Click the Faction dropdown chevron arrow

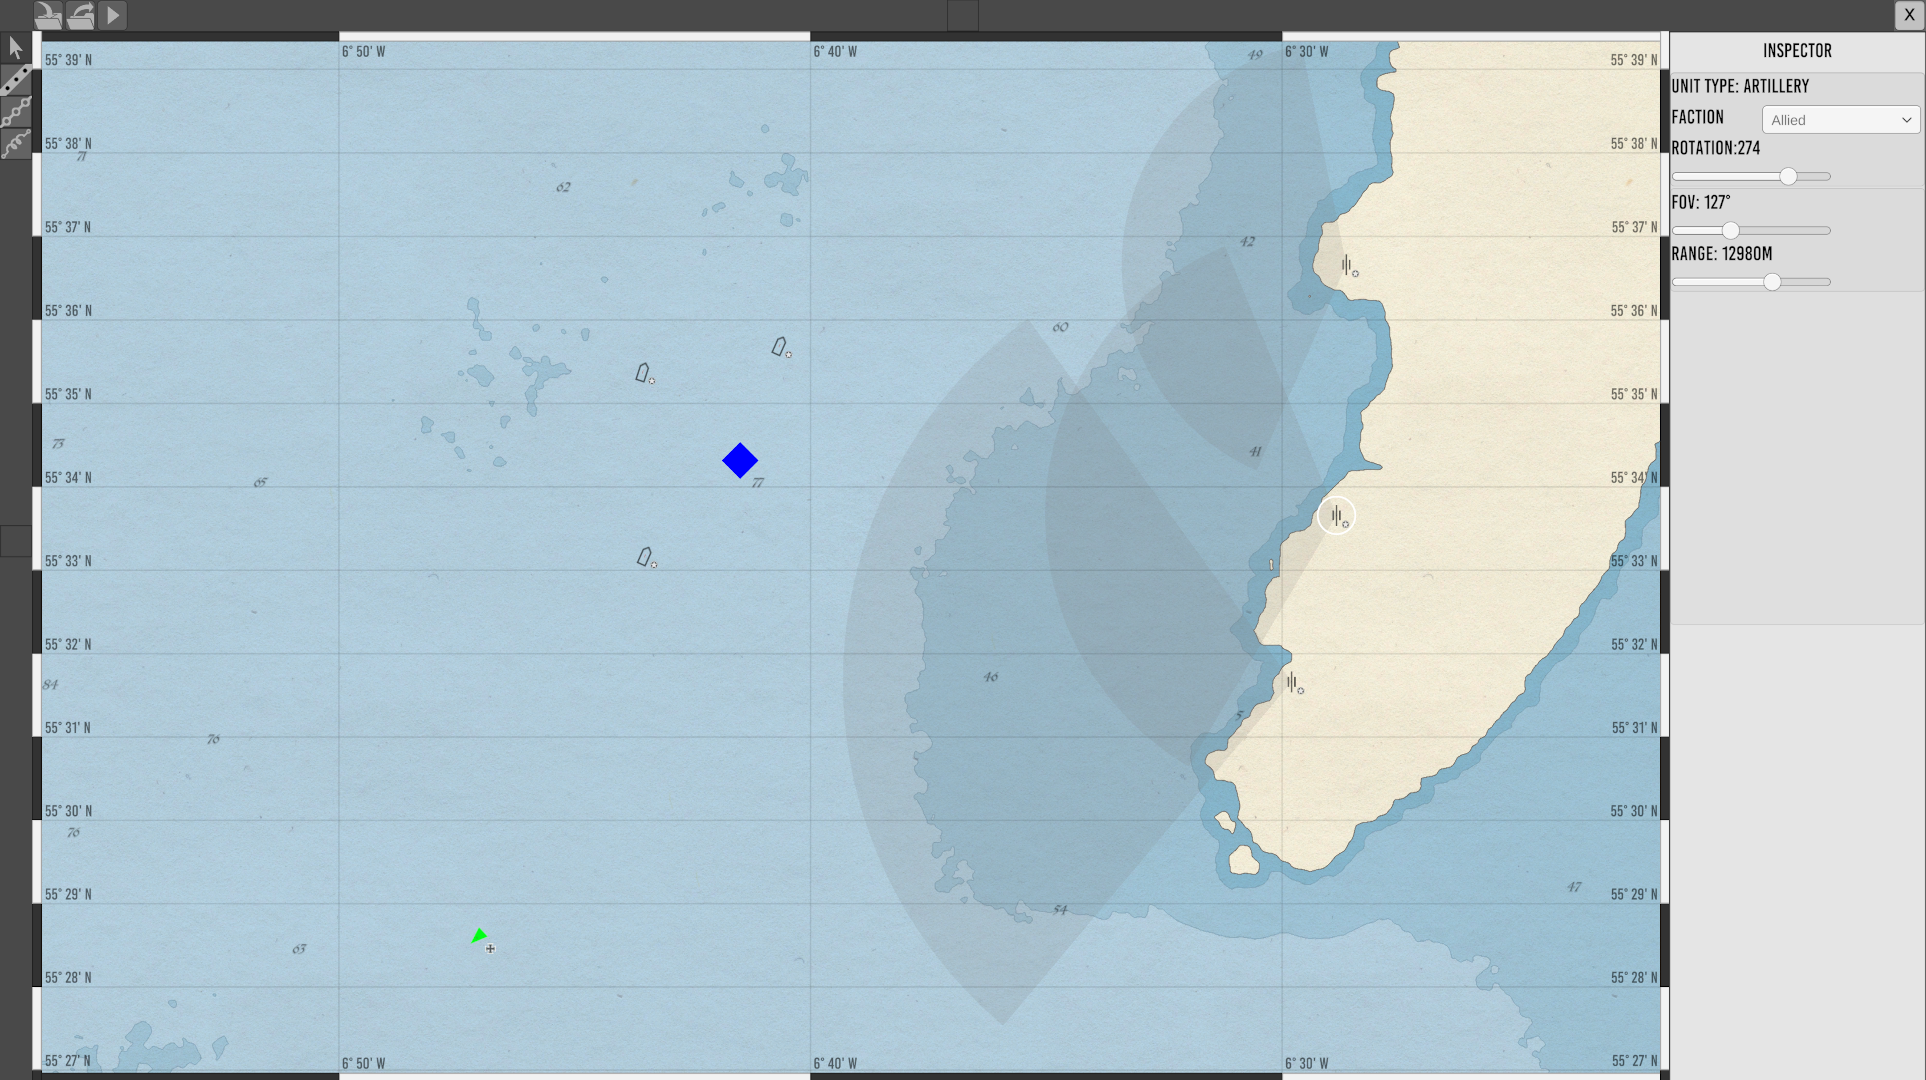1906,120
